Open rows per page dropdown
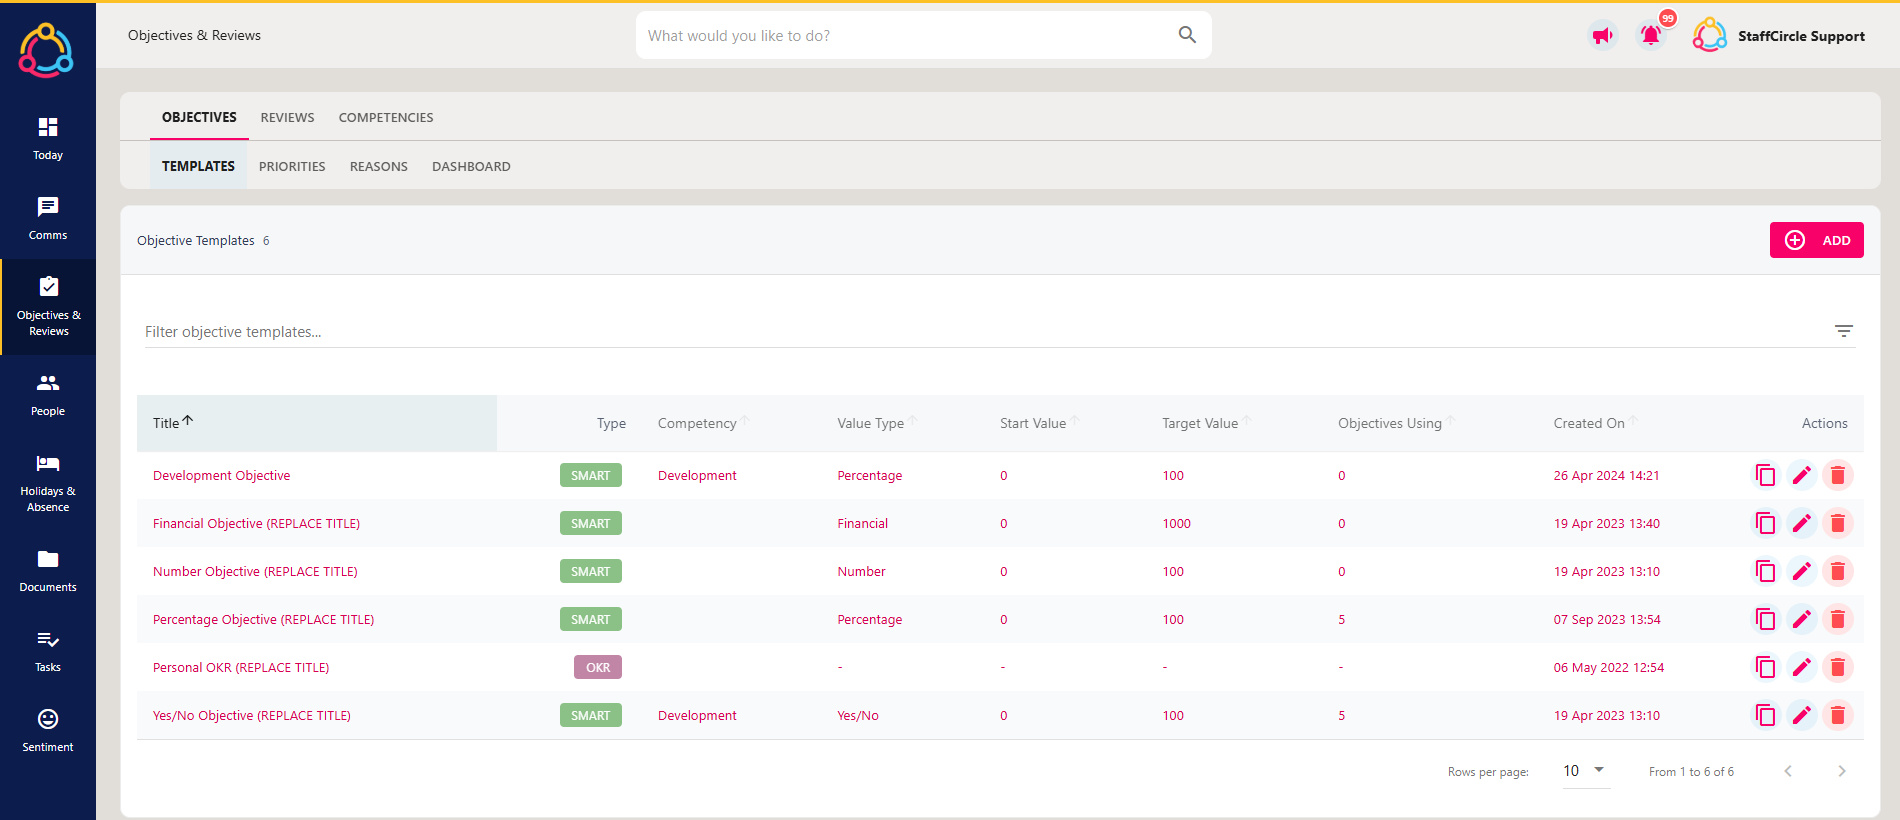 click(x=1586, y=770)
